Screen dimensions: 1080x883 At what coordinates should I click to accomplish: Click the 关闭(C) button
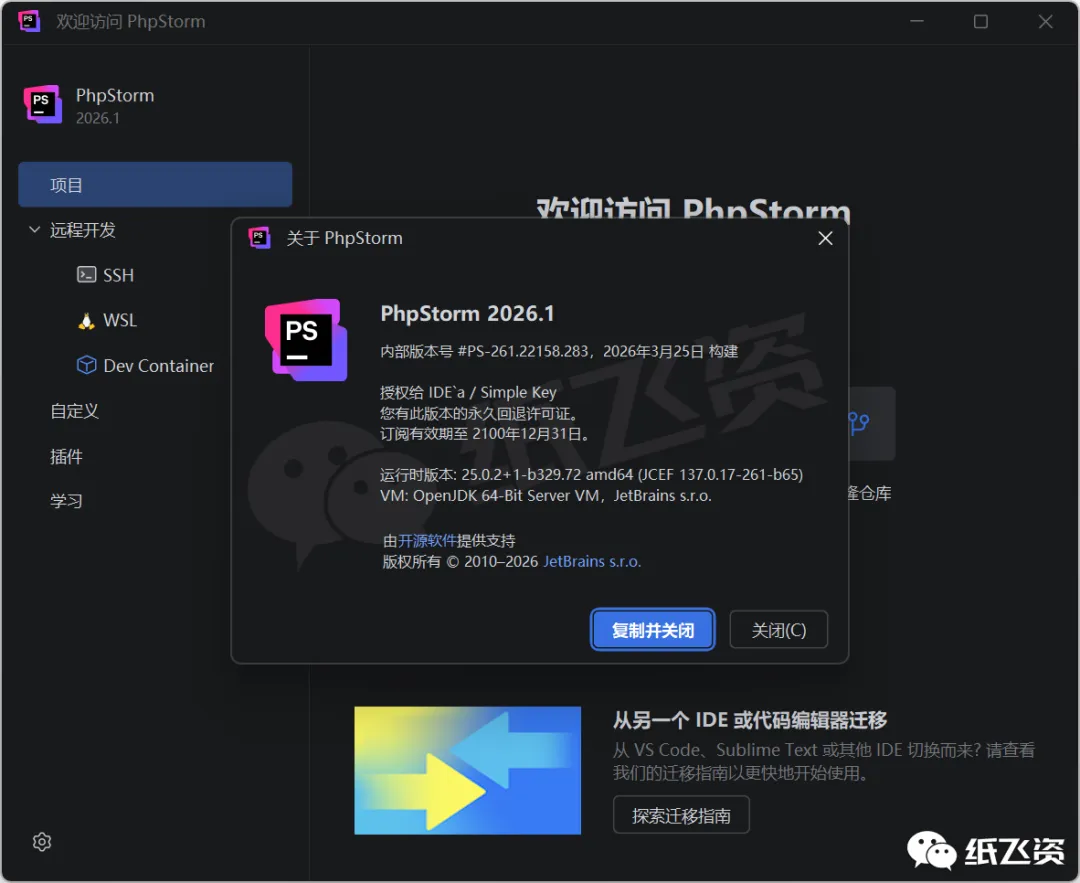(778, 630)
